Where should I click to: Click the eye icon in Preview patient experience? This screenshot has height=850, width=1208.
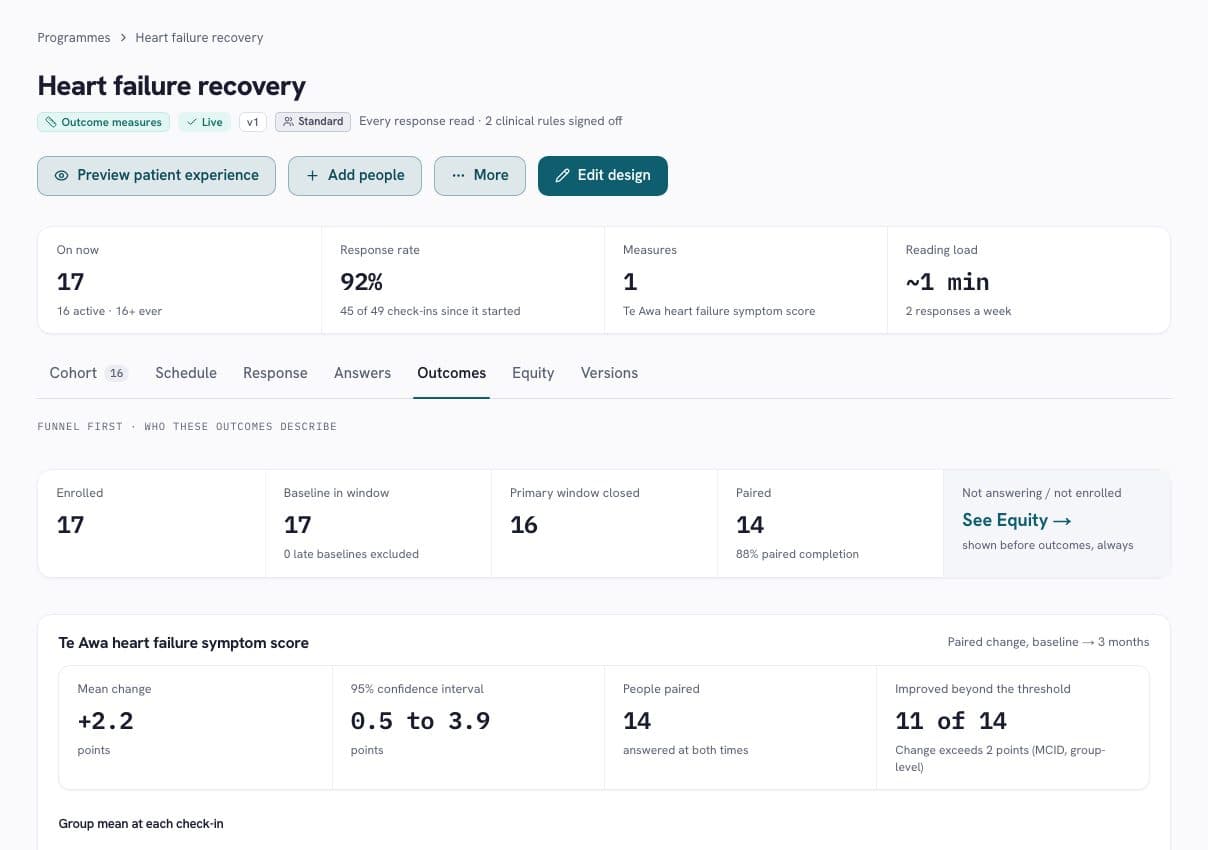pyautogui.click(x=61, y=175)
